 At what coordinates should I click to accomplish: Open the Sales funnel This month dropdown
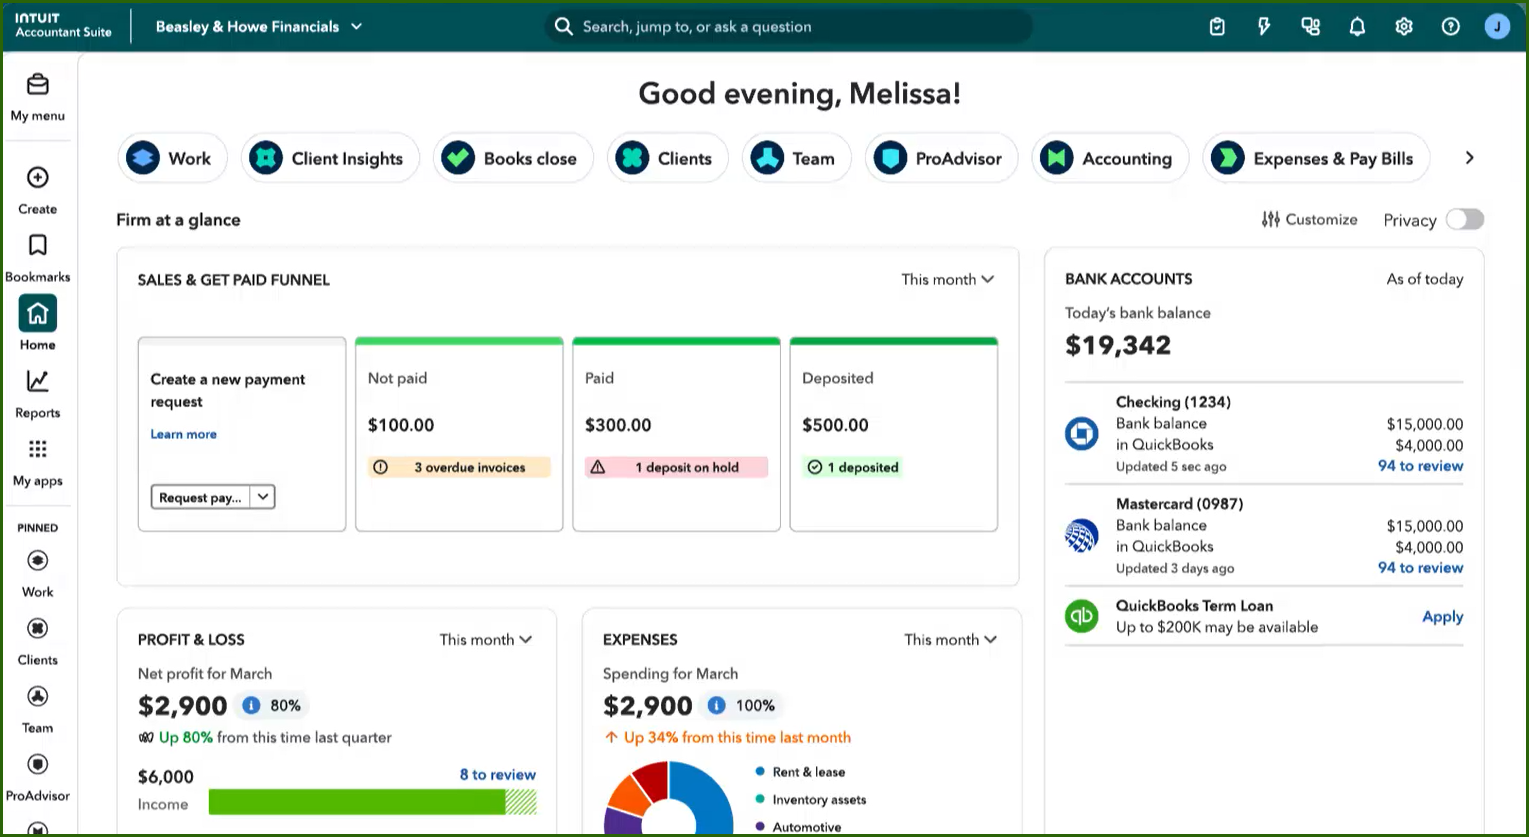947,280
